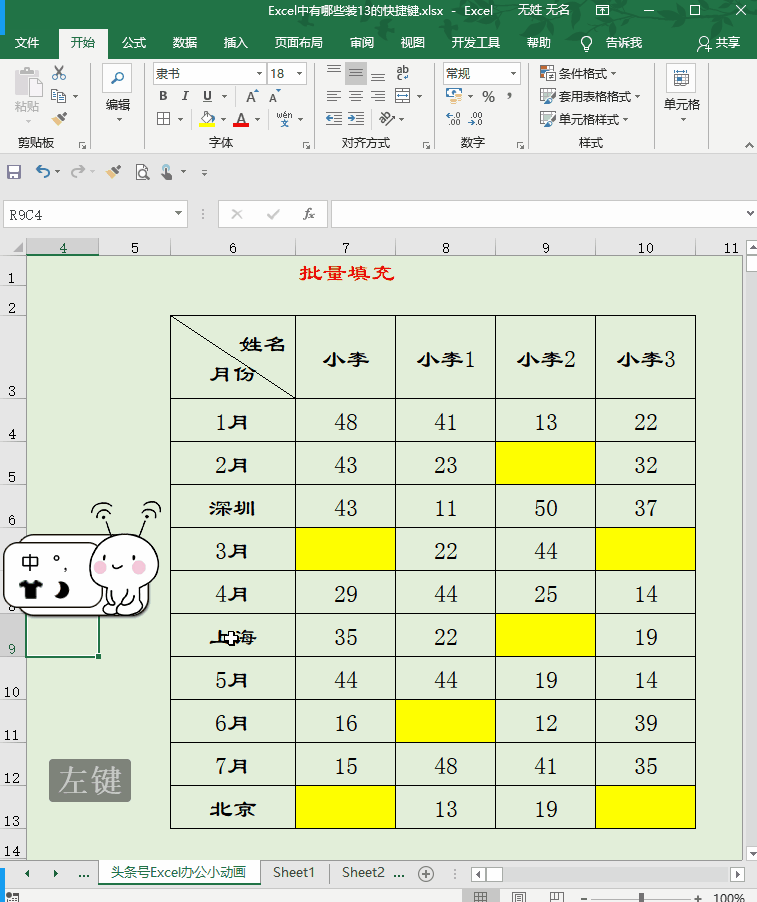Toggle Bold formatting
757x902 pixels.
[x=163, y=96]
